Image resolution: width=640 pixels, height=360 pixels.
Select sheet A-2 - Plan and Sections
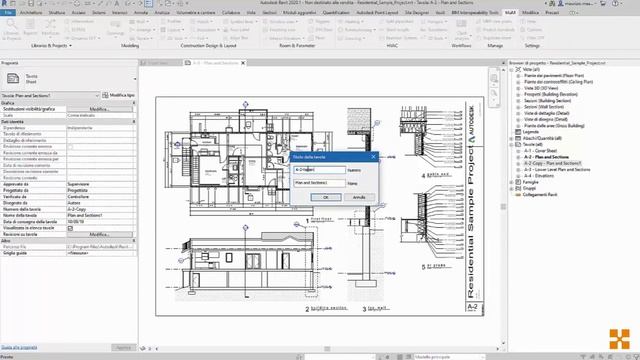(x=547, y=157)
